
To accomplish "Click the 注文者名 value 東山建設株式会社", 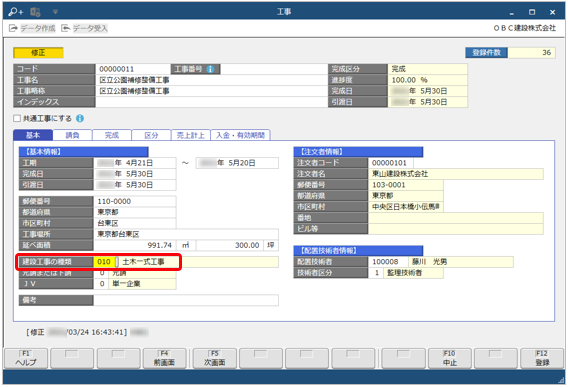I will pyautogui.click(x=456, y=174).
